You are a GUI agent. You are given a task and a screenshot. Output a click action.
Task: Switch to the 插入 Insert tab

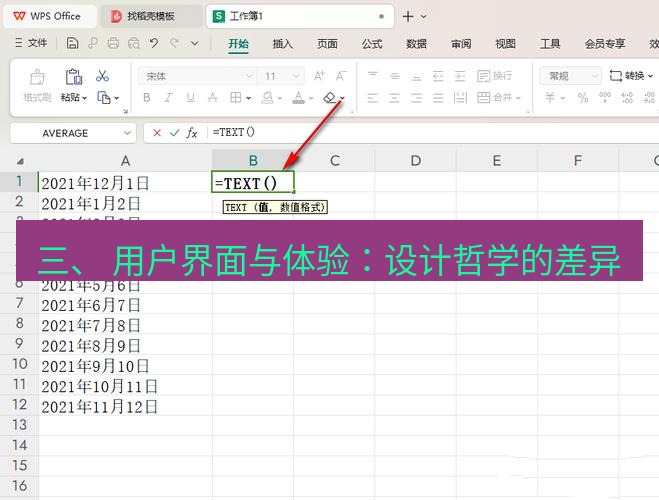(x=282, y=44)
